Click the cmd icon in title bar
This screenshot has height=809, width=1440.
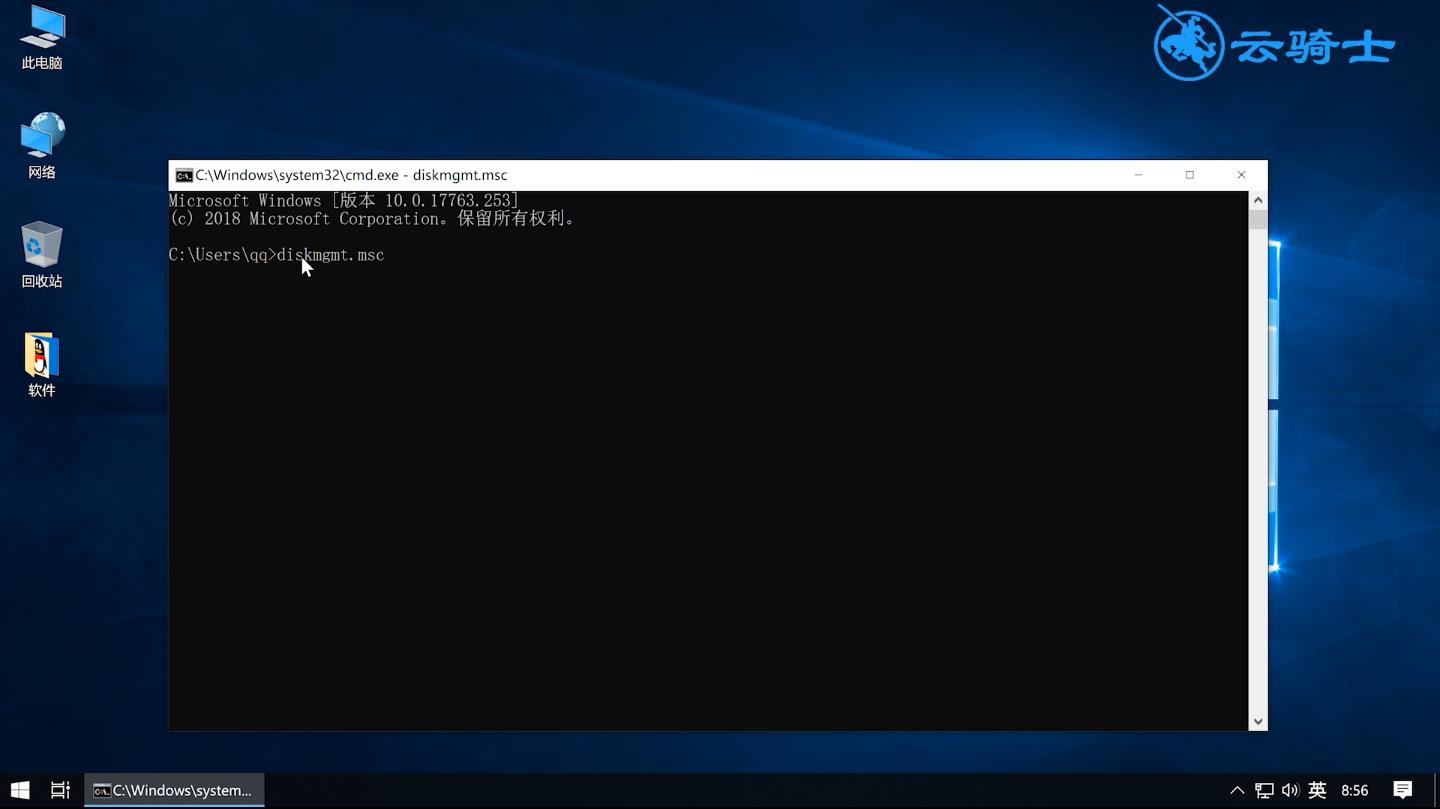[184, 175]
